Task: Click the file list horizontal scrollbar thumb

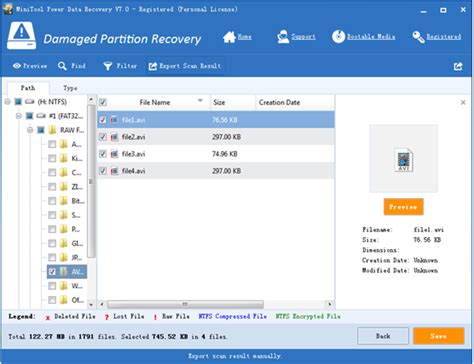Action: pos(185,304)
